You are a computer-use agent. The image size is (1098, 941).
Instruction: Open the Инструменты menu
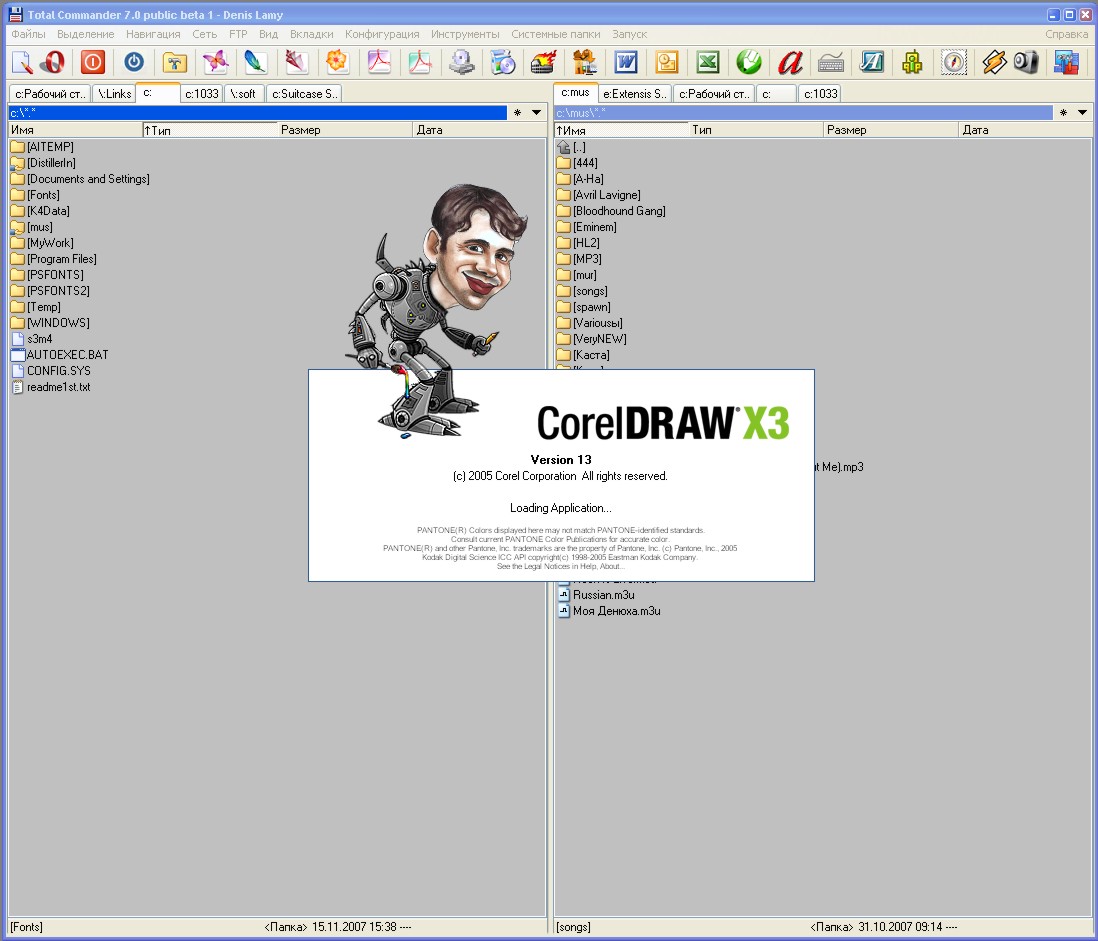tap(466, 34)
